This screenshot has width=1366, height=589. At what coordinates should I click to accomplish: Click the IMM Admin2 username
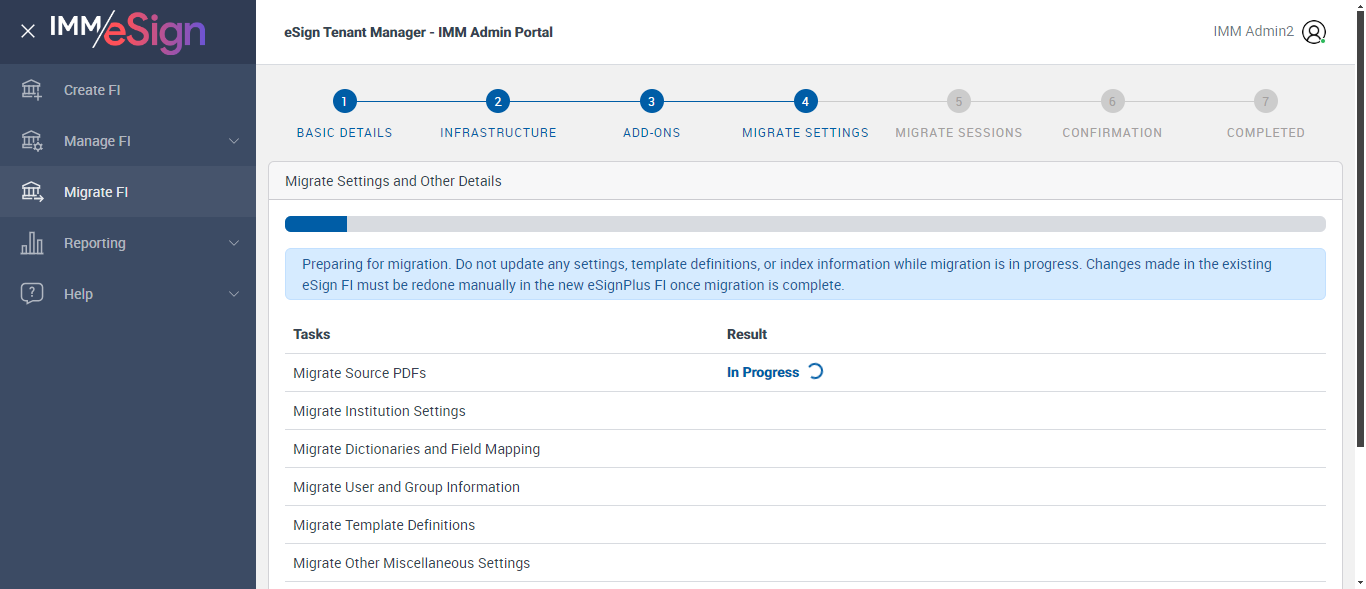1253,32
